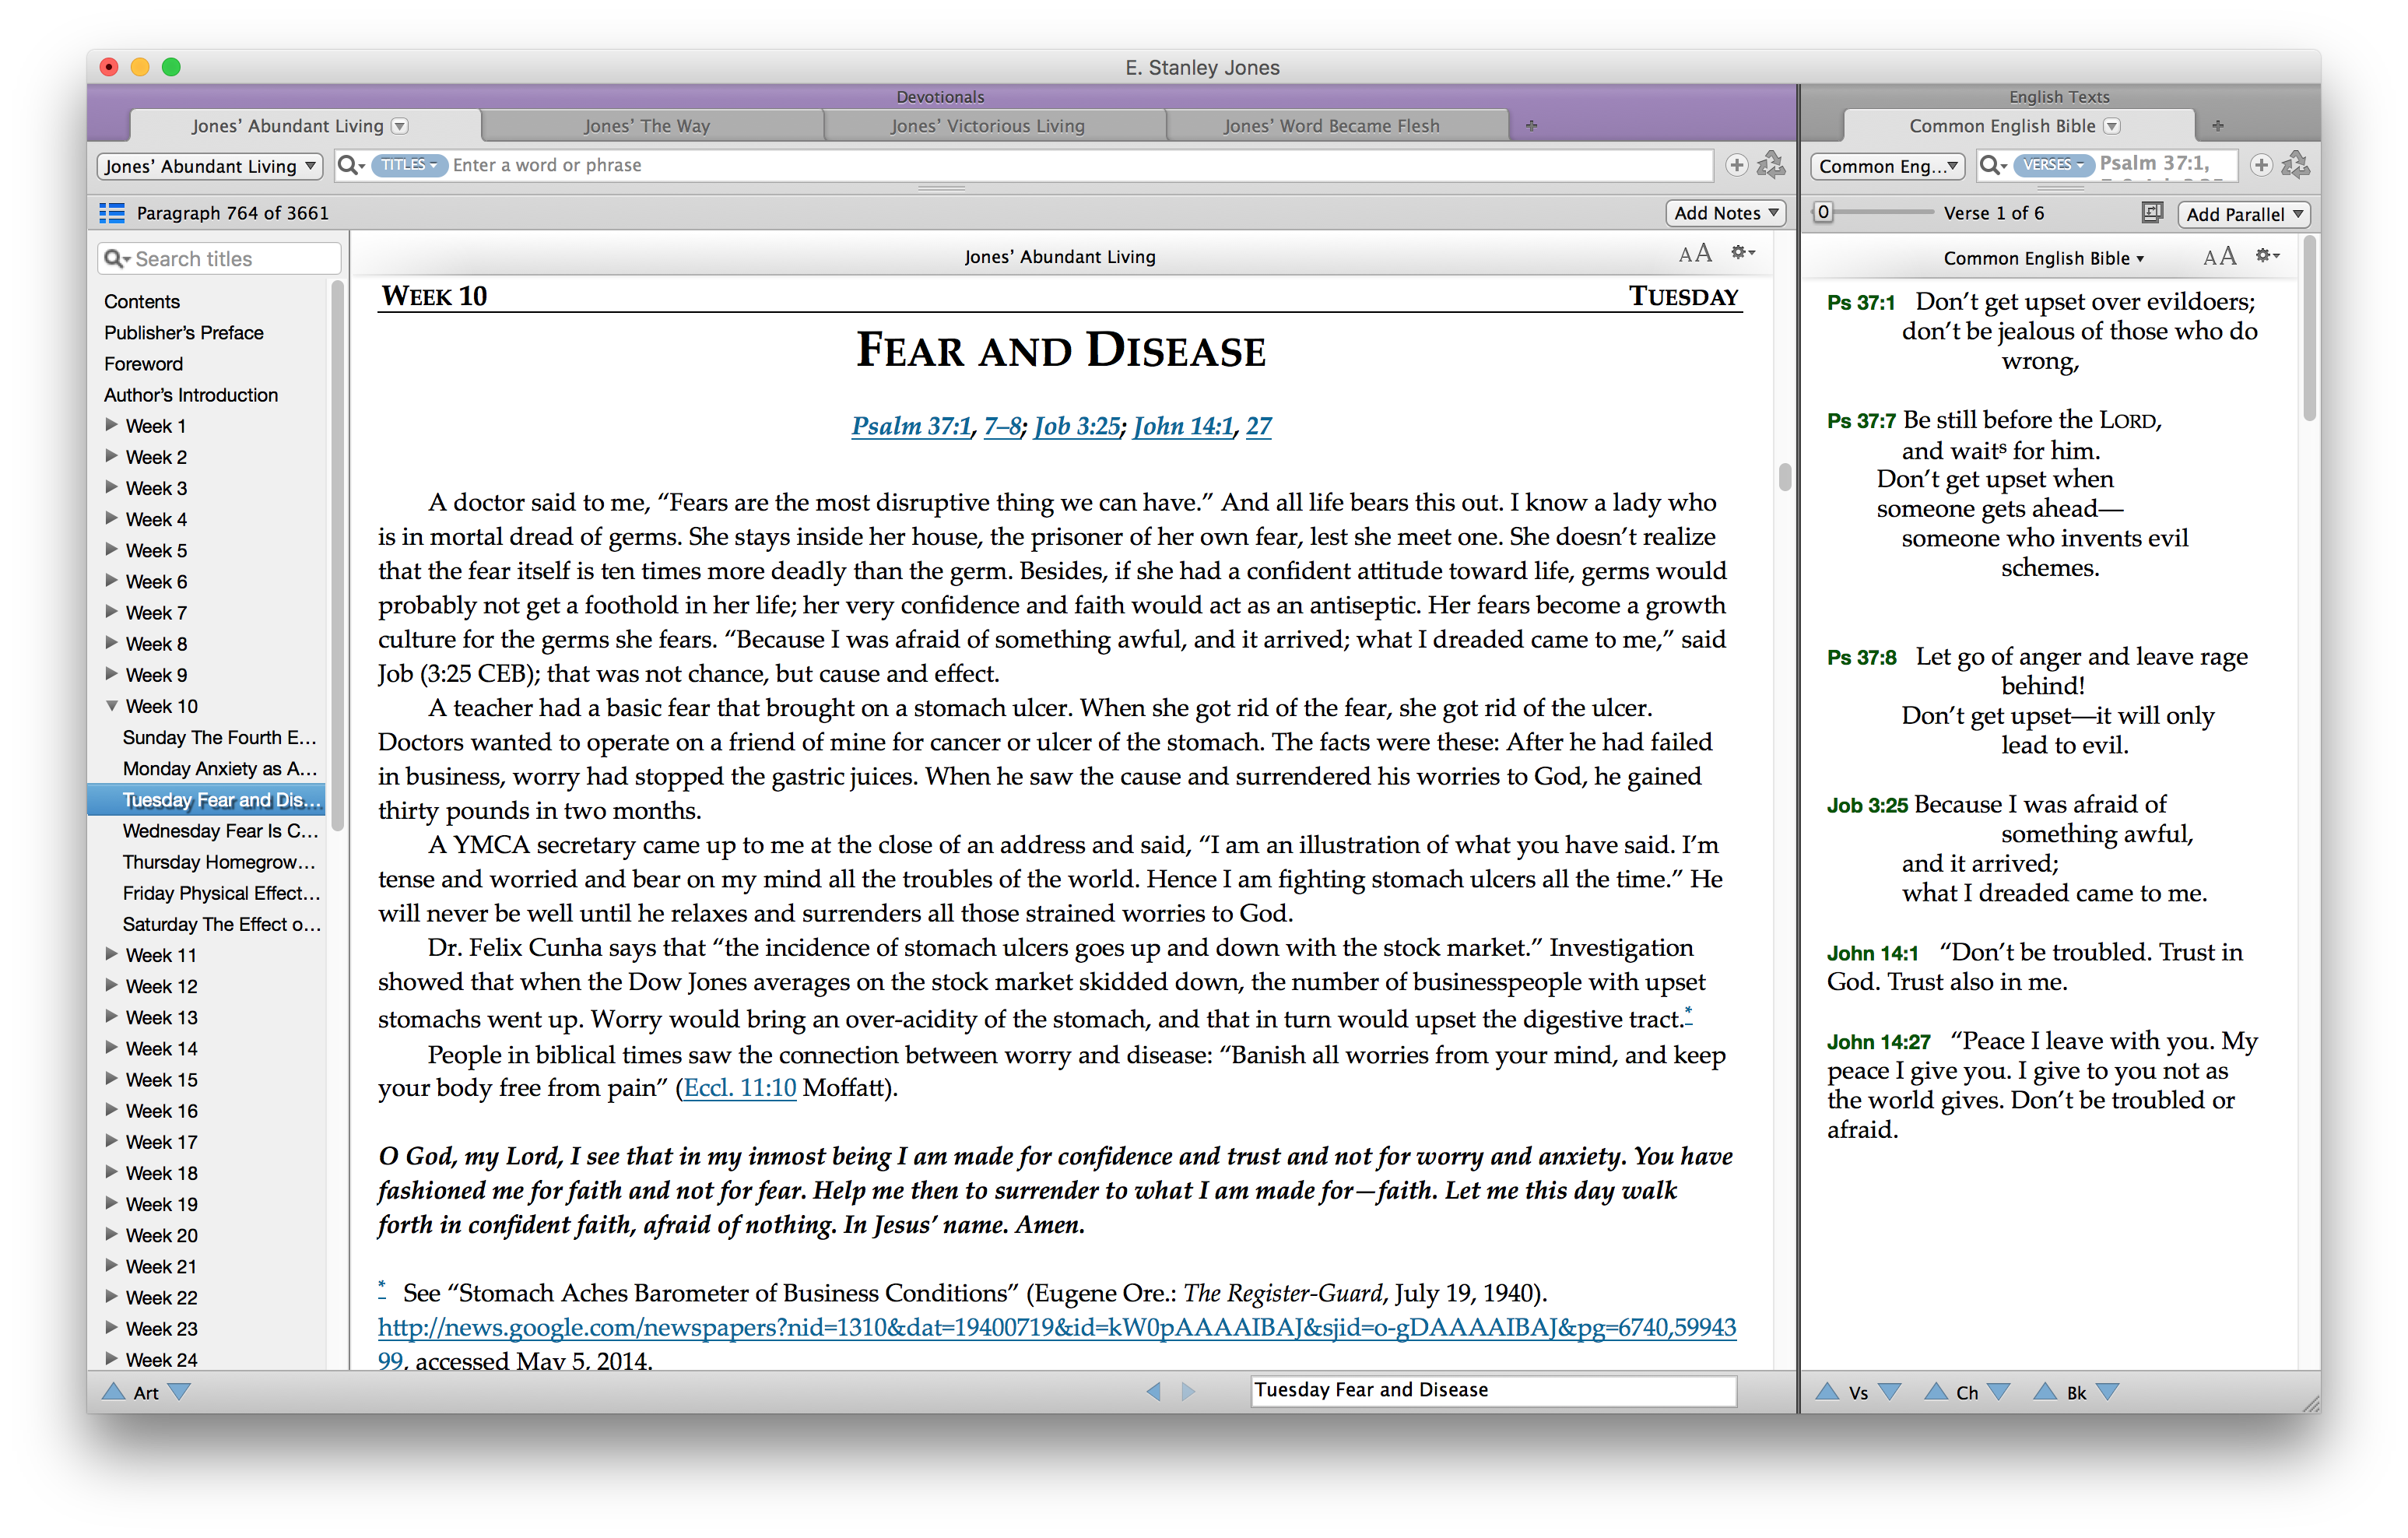Click Abundant Living text pane scrollbar

point(1785,478)
